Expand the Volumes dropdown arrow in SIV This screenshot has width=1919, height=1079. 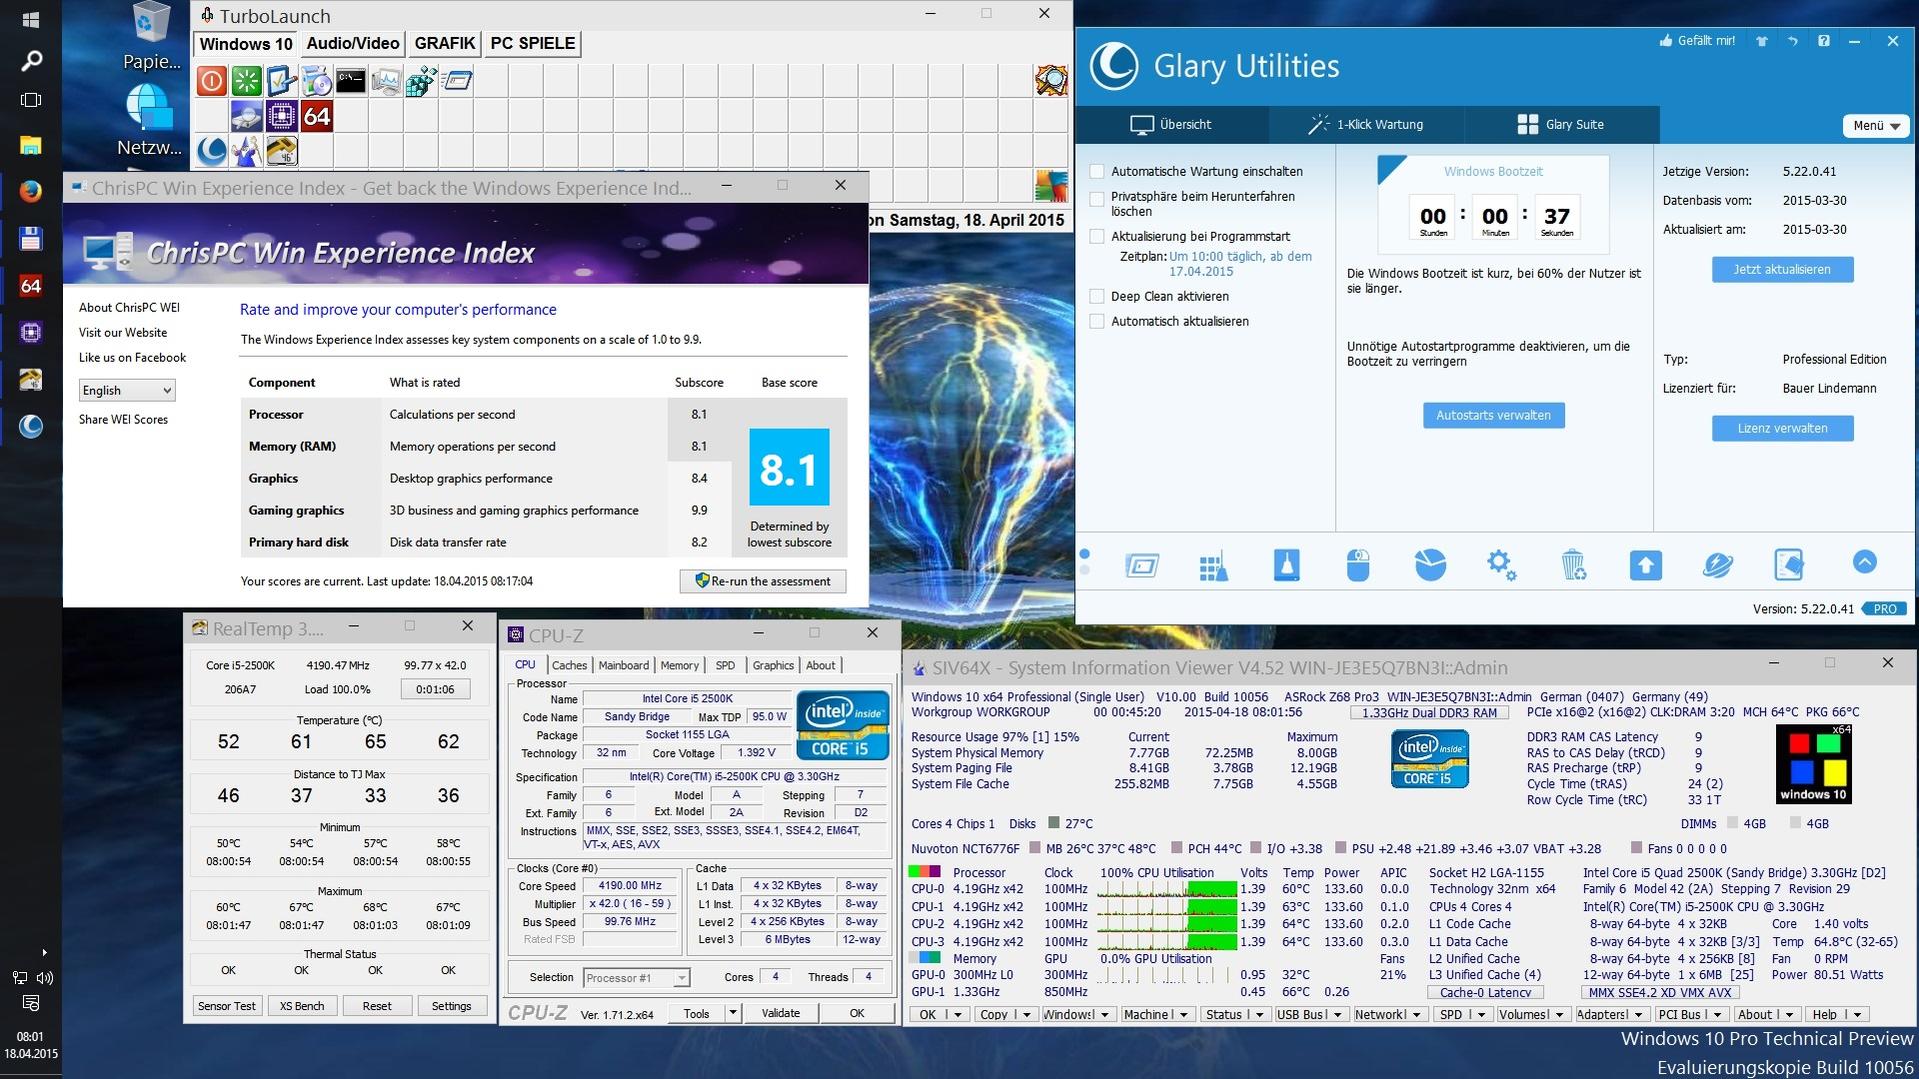pos(1558,1014)
